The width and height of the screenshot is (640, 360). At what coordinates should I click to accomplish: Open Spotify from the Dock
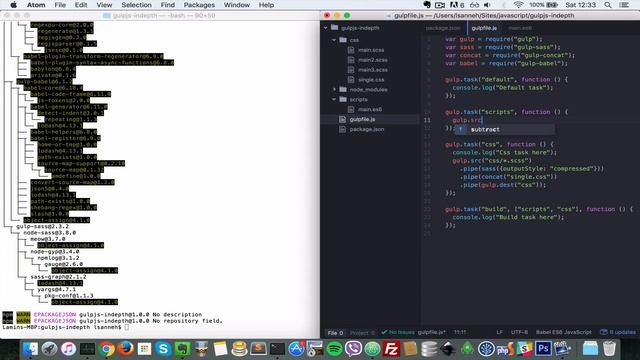tap(334, 349)
